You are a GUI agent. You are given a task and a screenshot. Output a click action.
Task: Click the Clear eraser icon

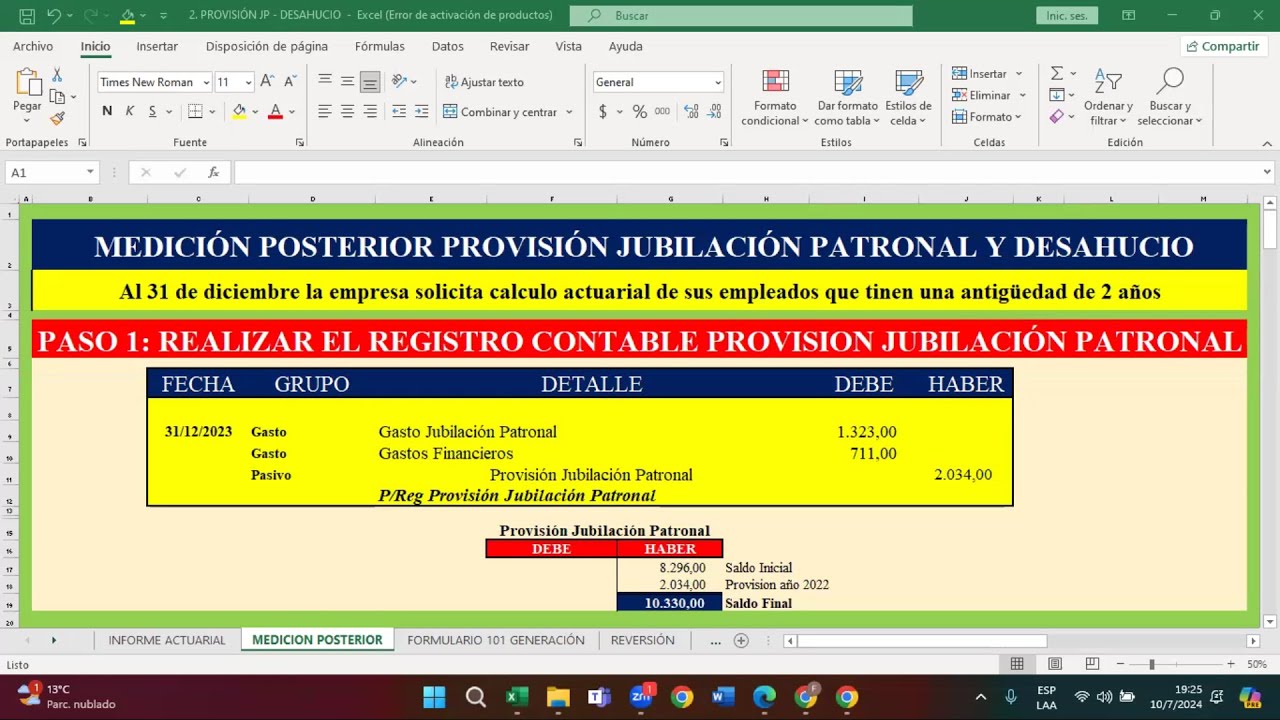(x=1057, y=117)
